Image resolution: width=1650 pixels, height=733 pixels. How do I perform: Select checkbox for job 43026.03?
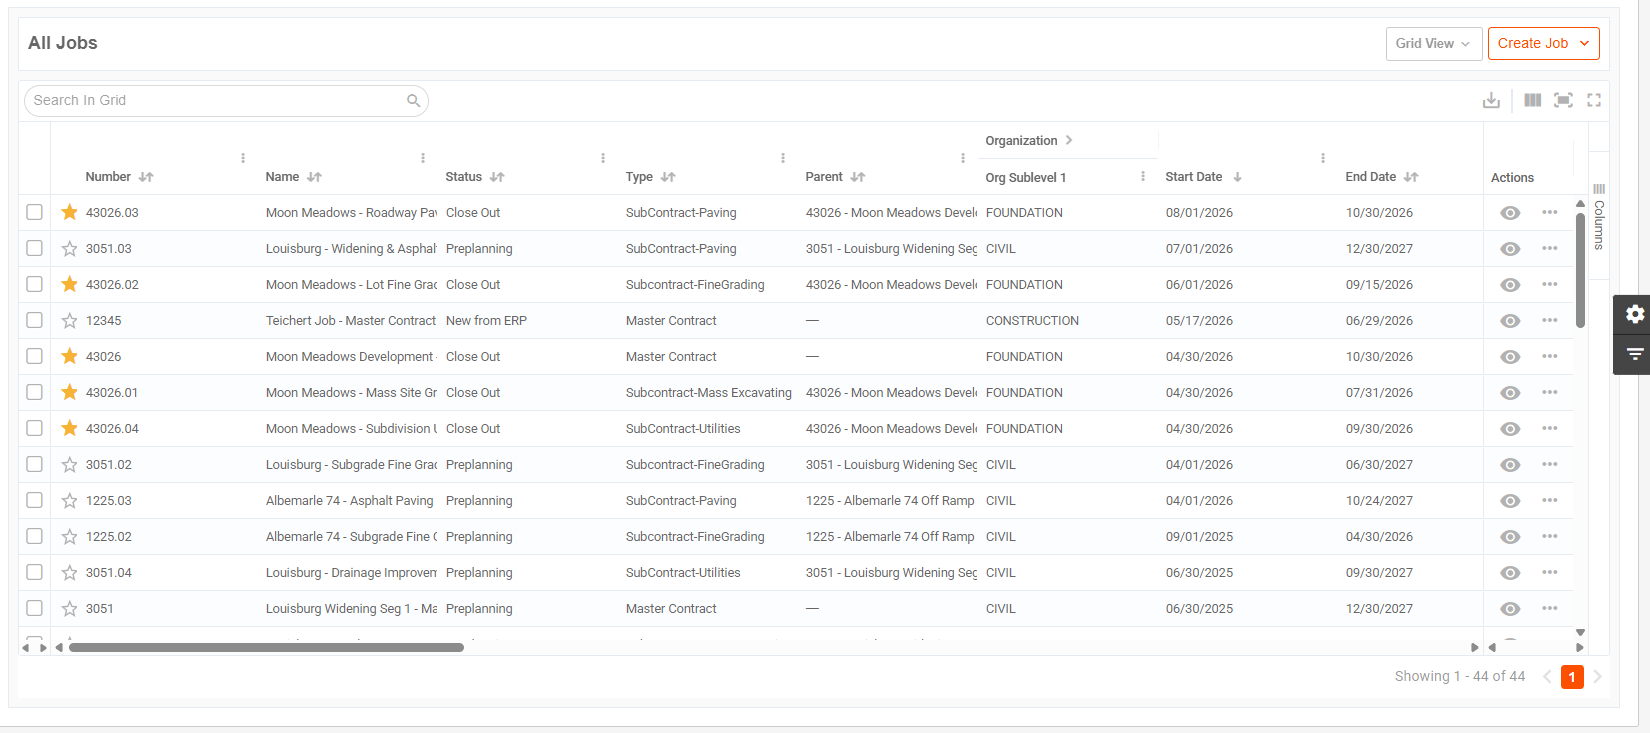point(34,212)
